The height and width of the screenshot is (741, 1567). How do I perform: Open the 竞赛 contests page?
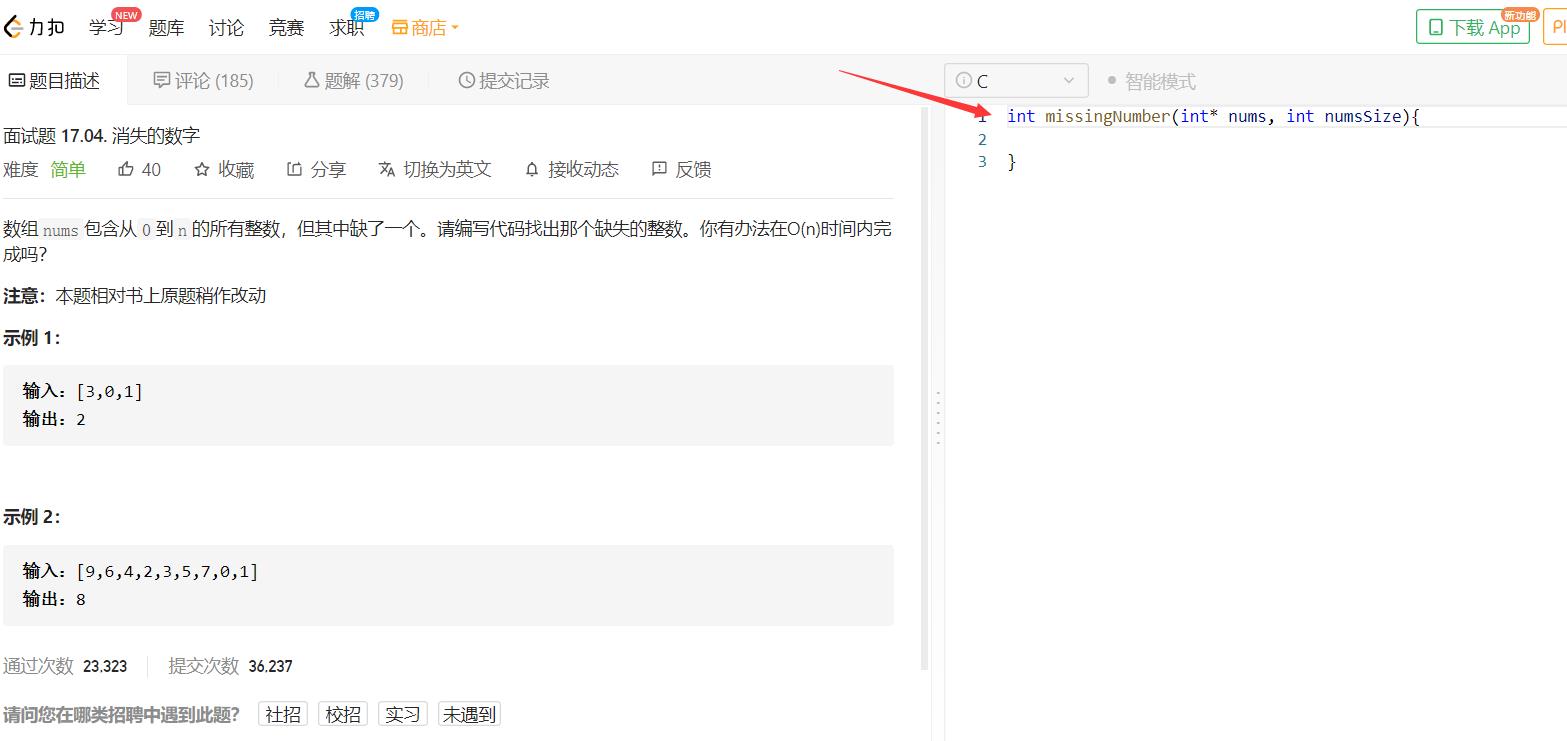pyautogui.click(x=286, y=28)
